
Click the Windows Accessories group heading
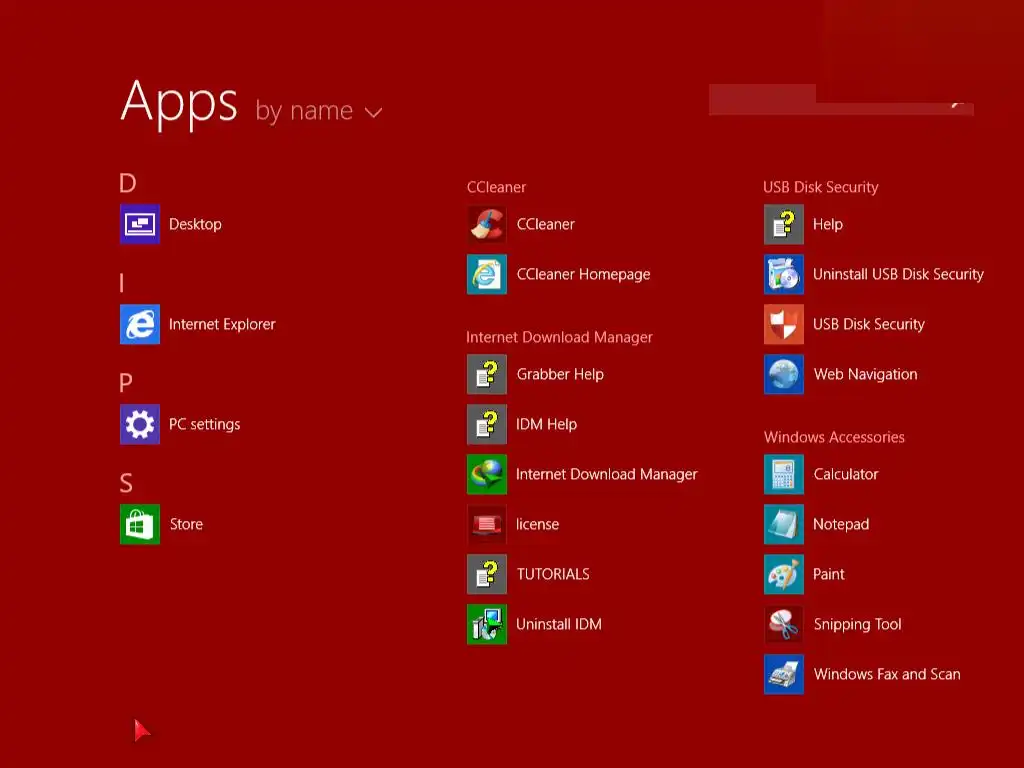tap(834, 437)
